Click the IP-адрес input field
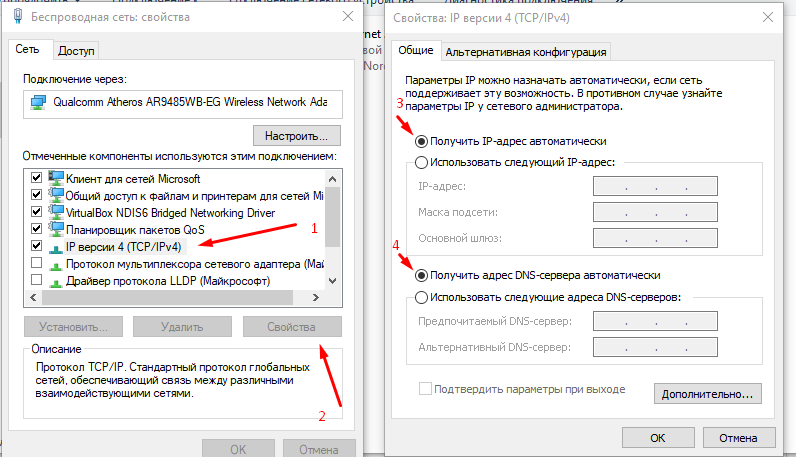This screenshot has width=796, height=457. point(655,186)
